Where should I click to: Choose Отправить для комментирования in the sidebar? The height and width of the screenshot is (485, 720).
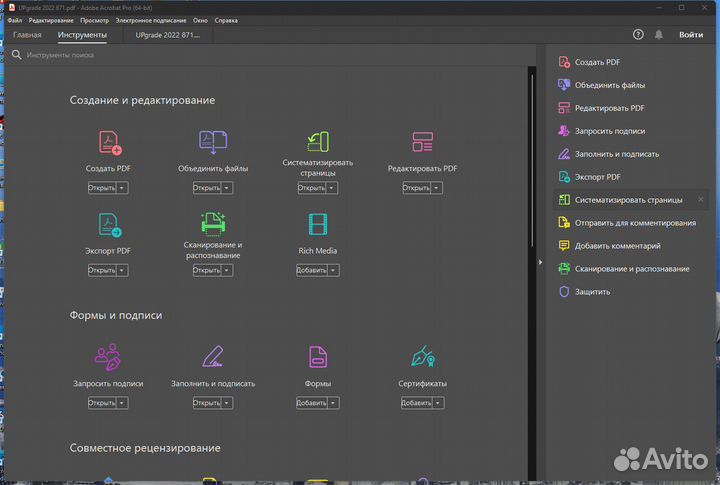coord(627,223)
